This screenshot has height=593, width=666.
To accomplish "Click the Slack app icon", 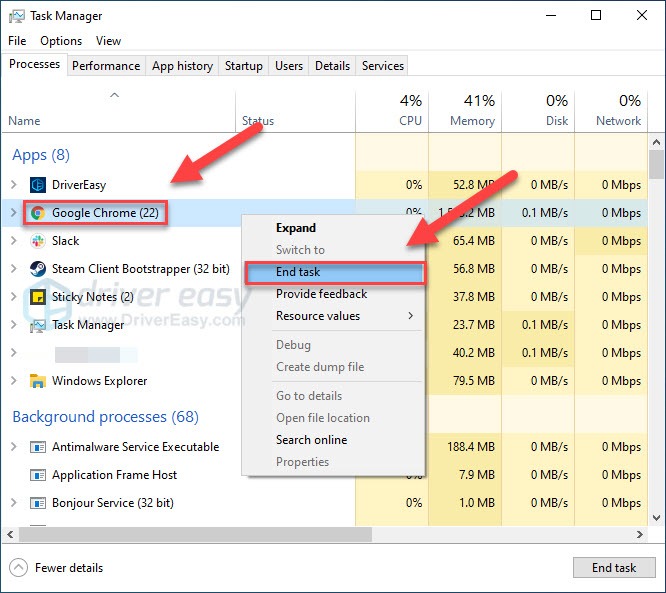I will (38, 241).
